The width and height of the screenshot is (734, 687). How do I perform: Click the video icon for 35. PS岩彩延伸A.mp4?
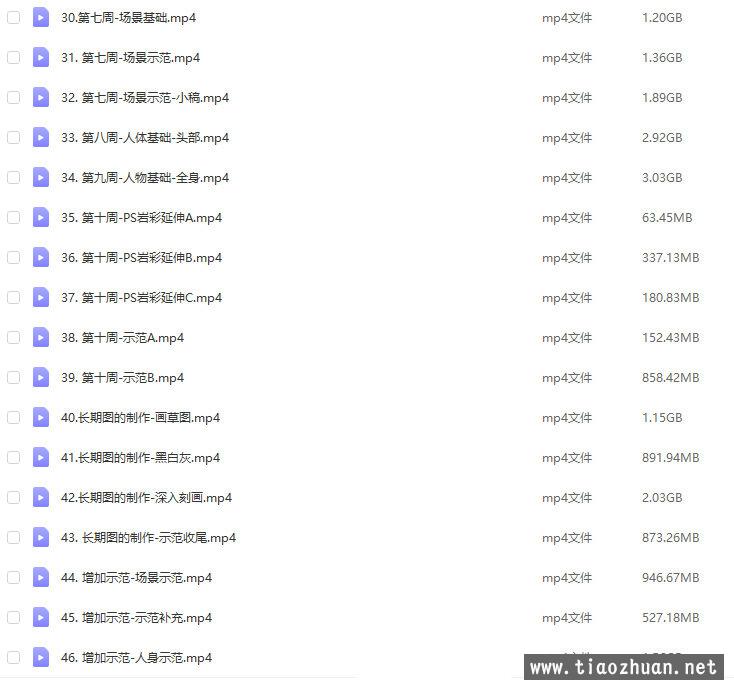click(41, 218)
